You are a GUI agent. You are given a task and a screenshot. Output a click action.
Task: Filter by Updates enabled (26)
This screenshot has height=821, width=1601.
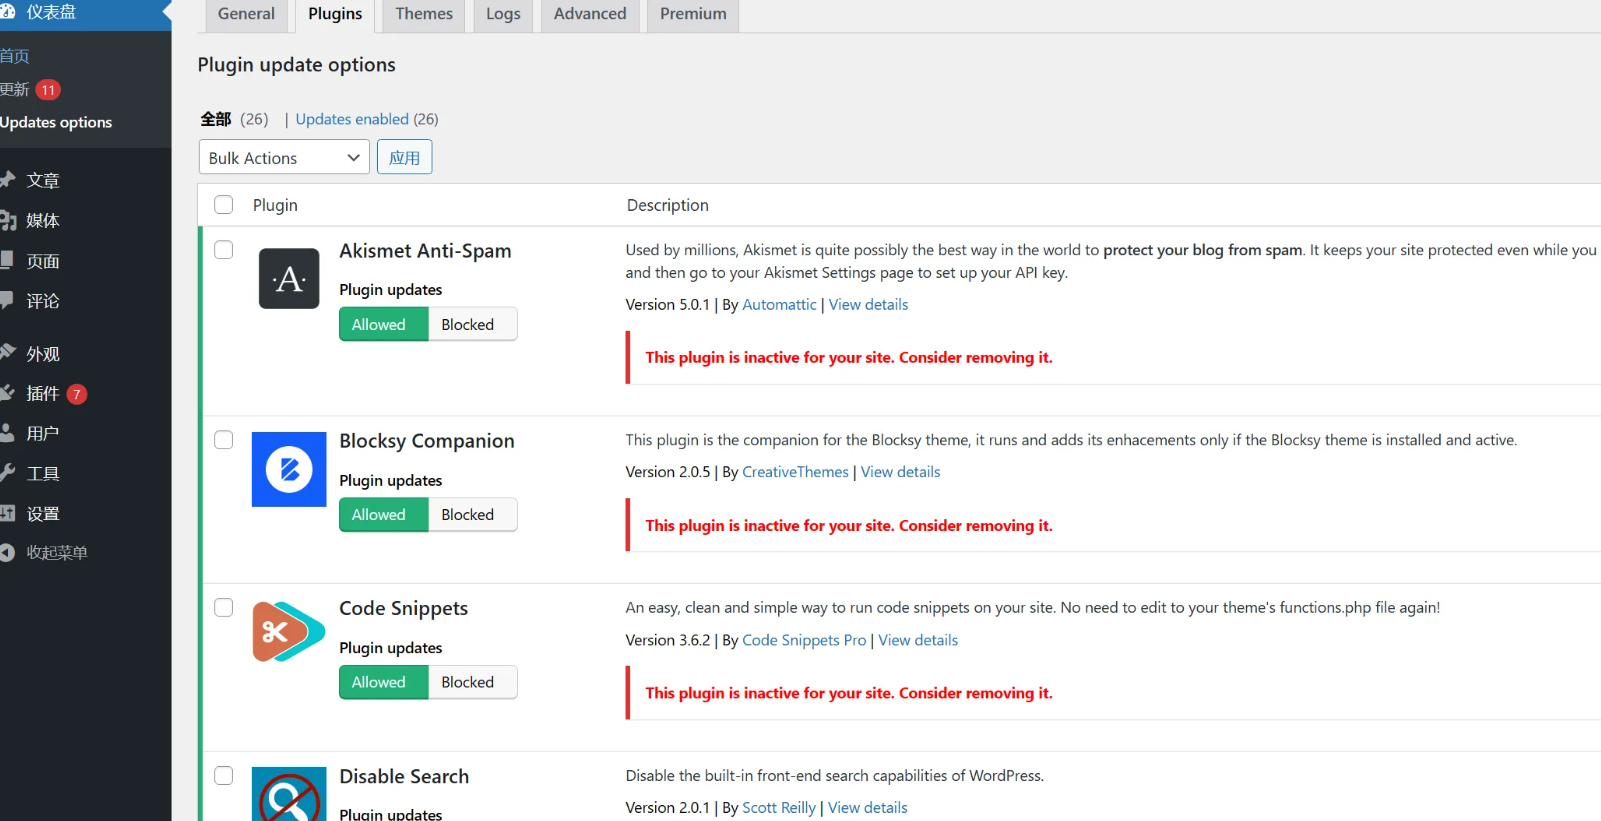pos(367,119)
